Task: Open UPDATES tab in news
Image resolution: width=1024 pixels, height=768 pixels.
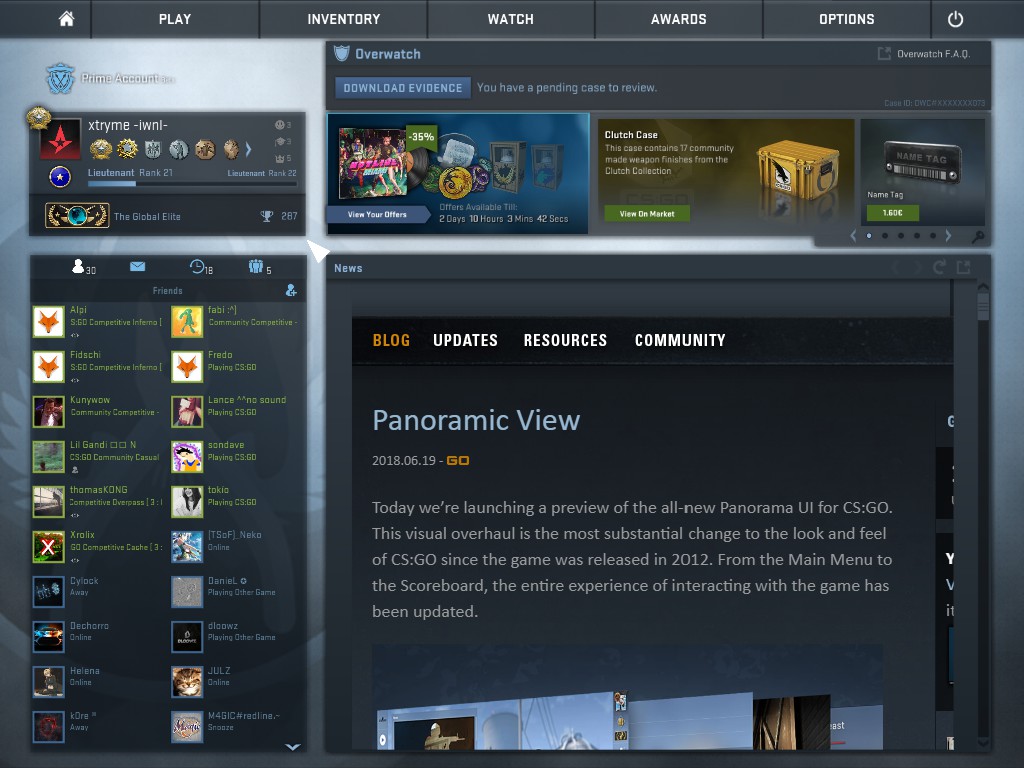Action: click(465, 340)
